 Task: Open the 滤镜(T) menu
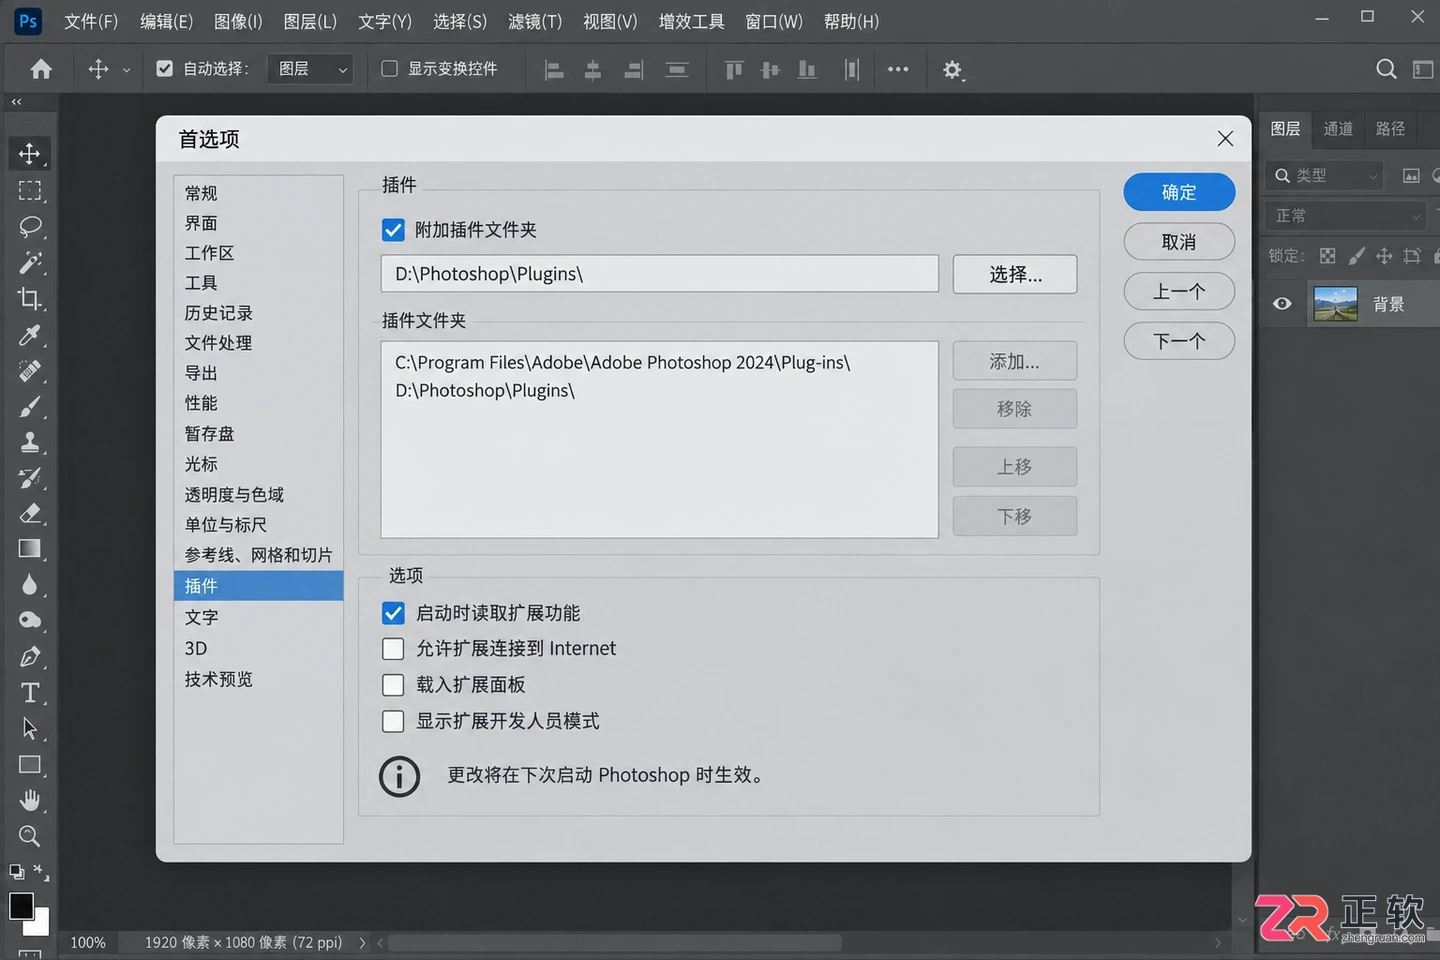(x=535, y=21)
